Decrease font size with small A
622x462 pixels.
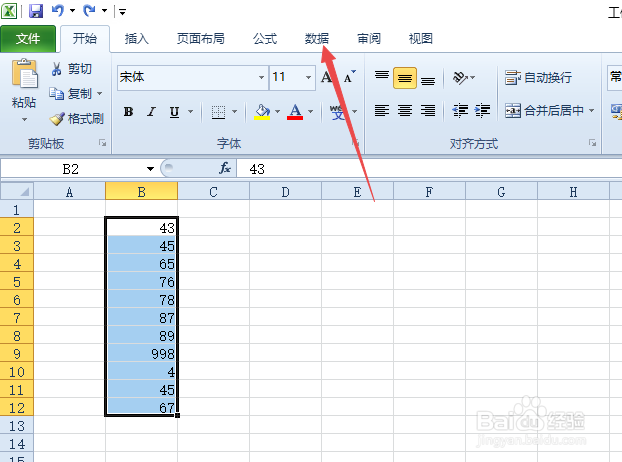(349, 77)
